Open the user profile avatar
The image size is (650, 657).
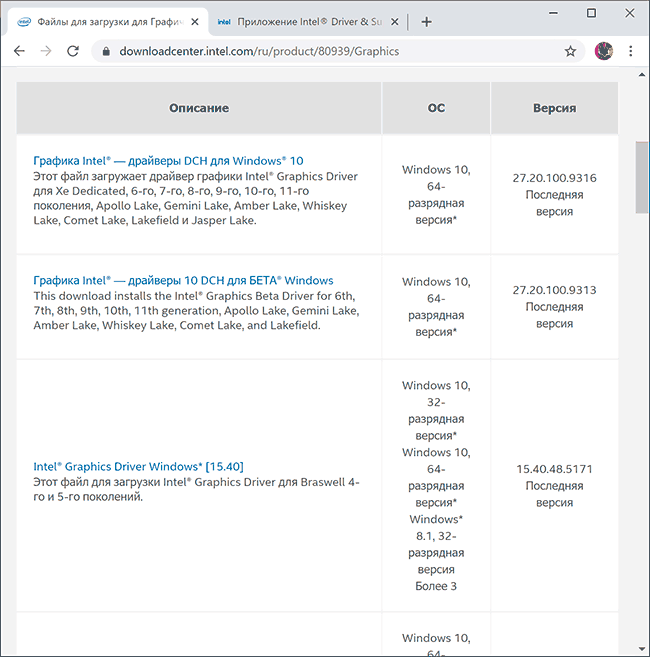pos(603,51)
